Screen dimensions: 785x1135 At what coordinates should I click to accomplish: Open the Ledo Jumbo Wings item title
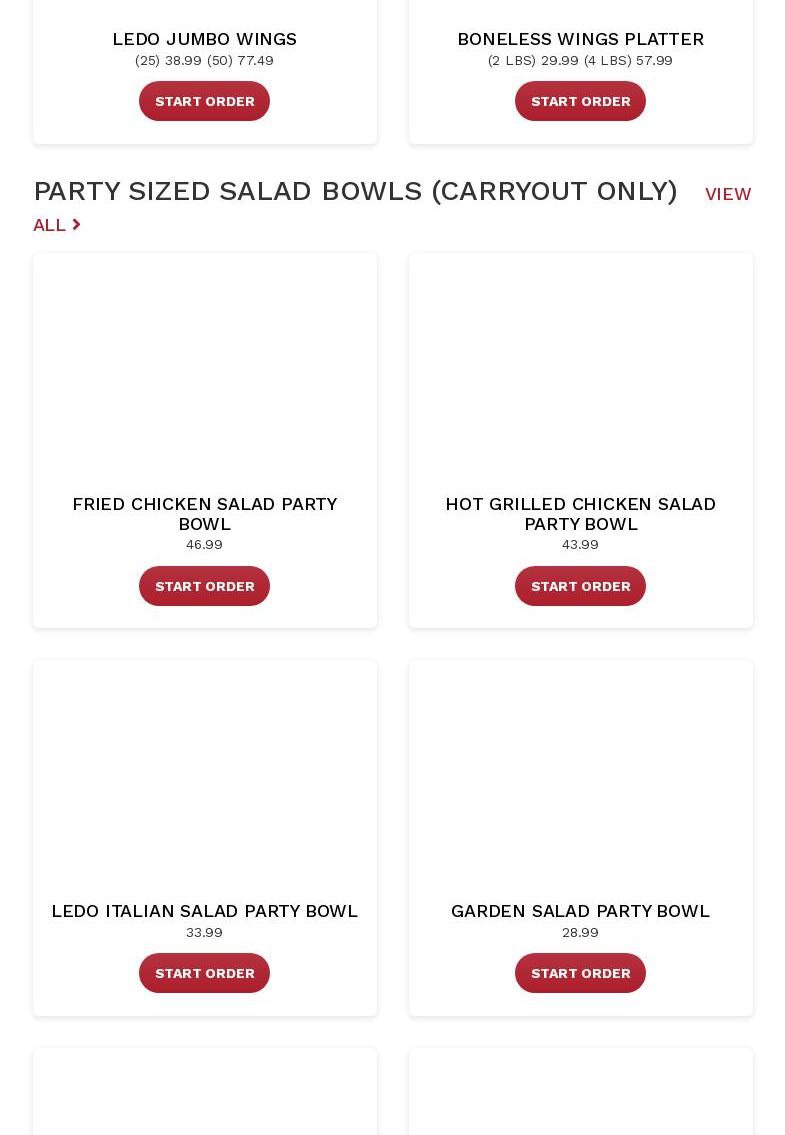[204, 39]
